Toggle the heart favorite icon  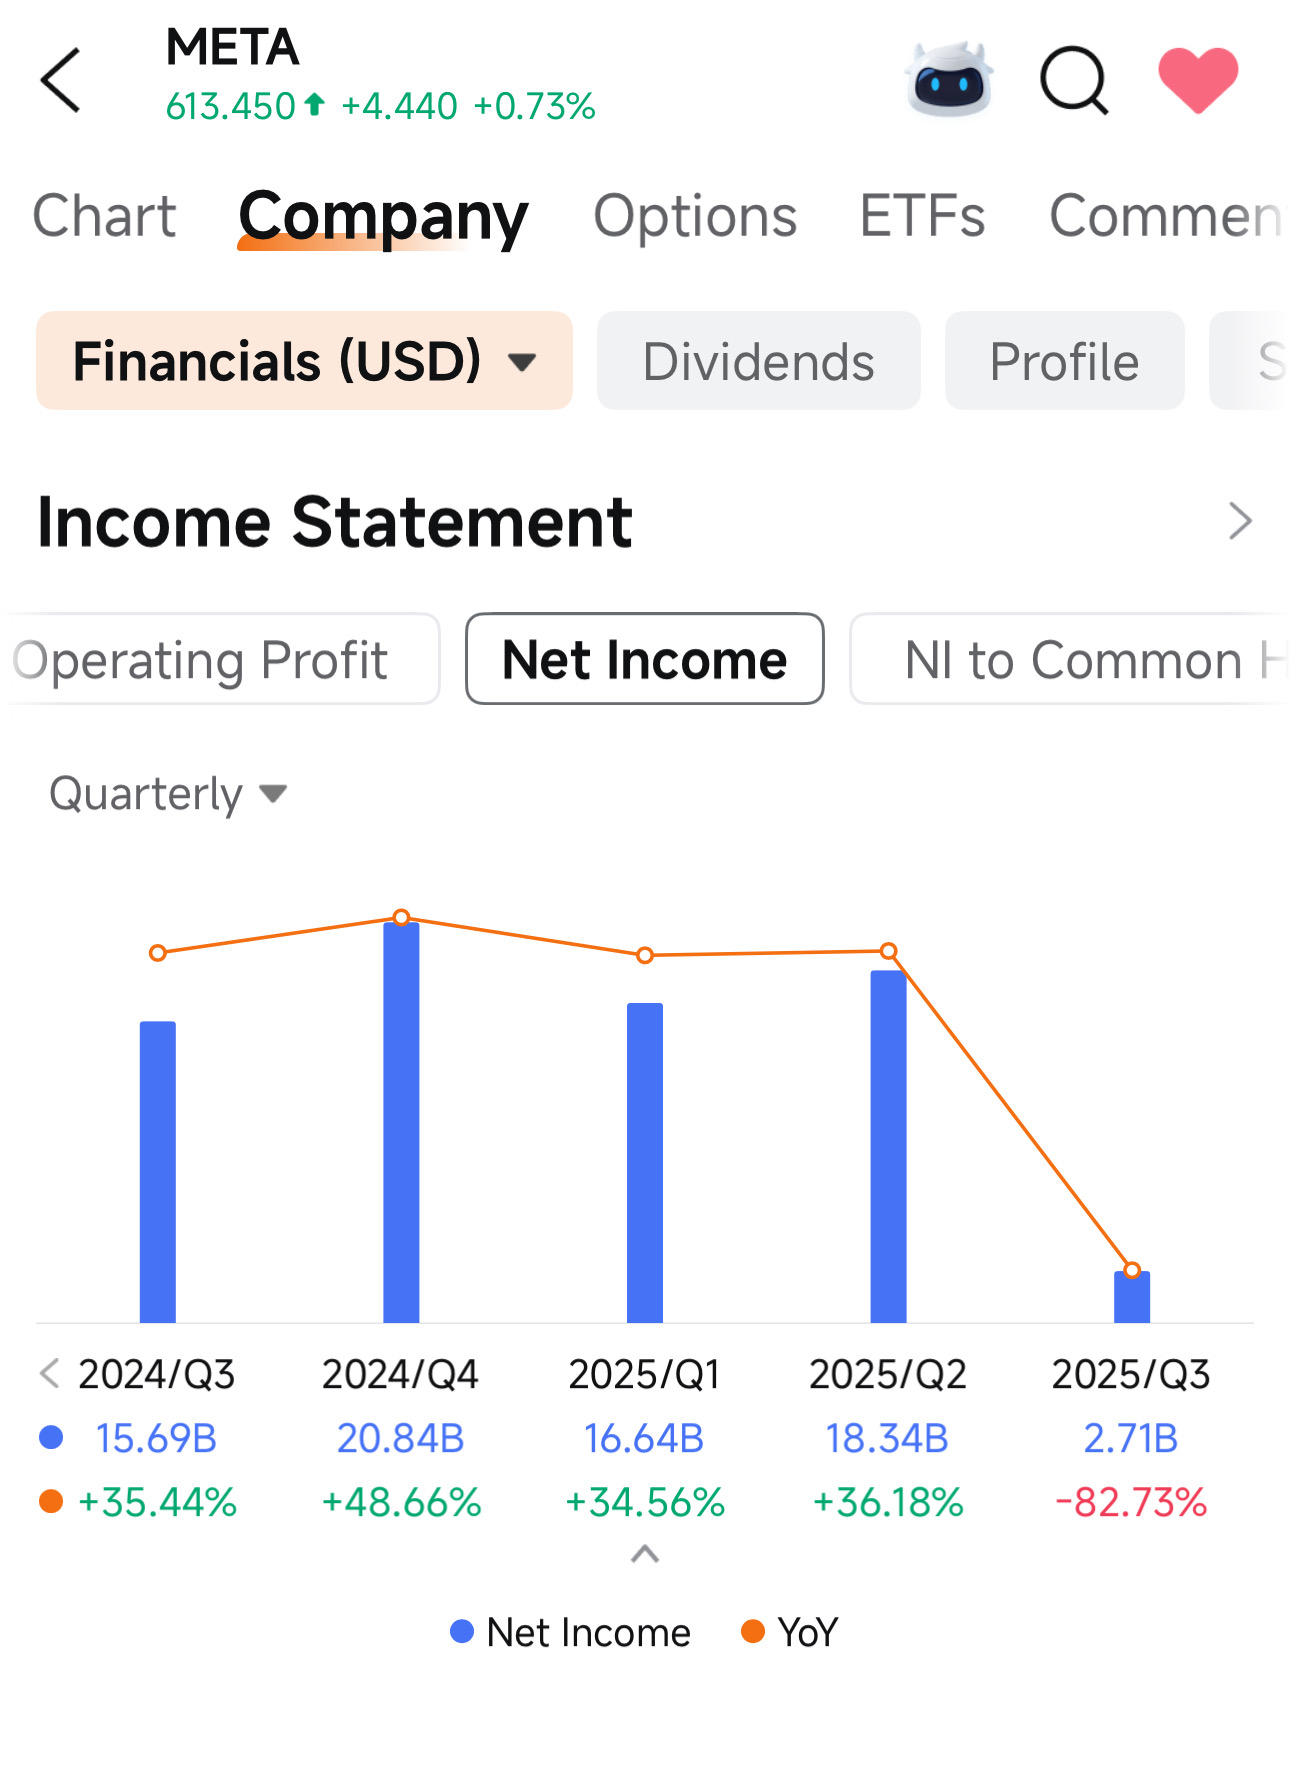click(x=1198, y=80)
